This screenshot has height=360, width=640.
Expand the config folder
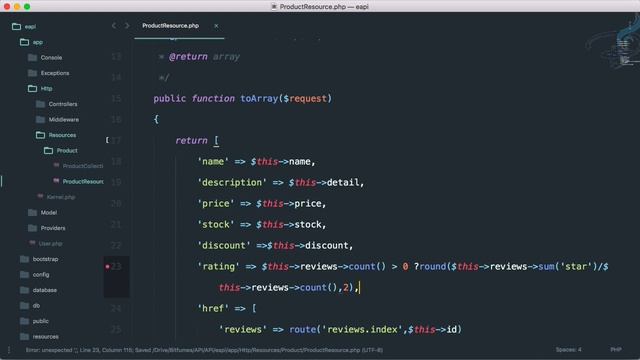pyautogui.click(x=41, y=275)
